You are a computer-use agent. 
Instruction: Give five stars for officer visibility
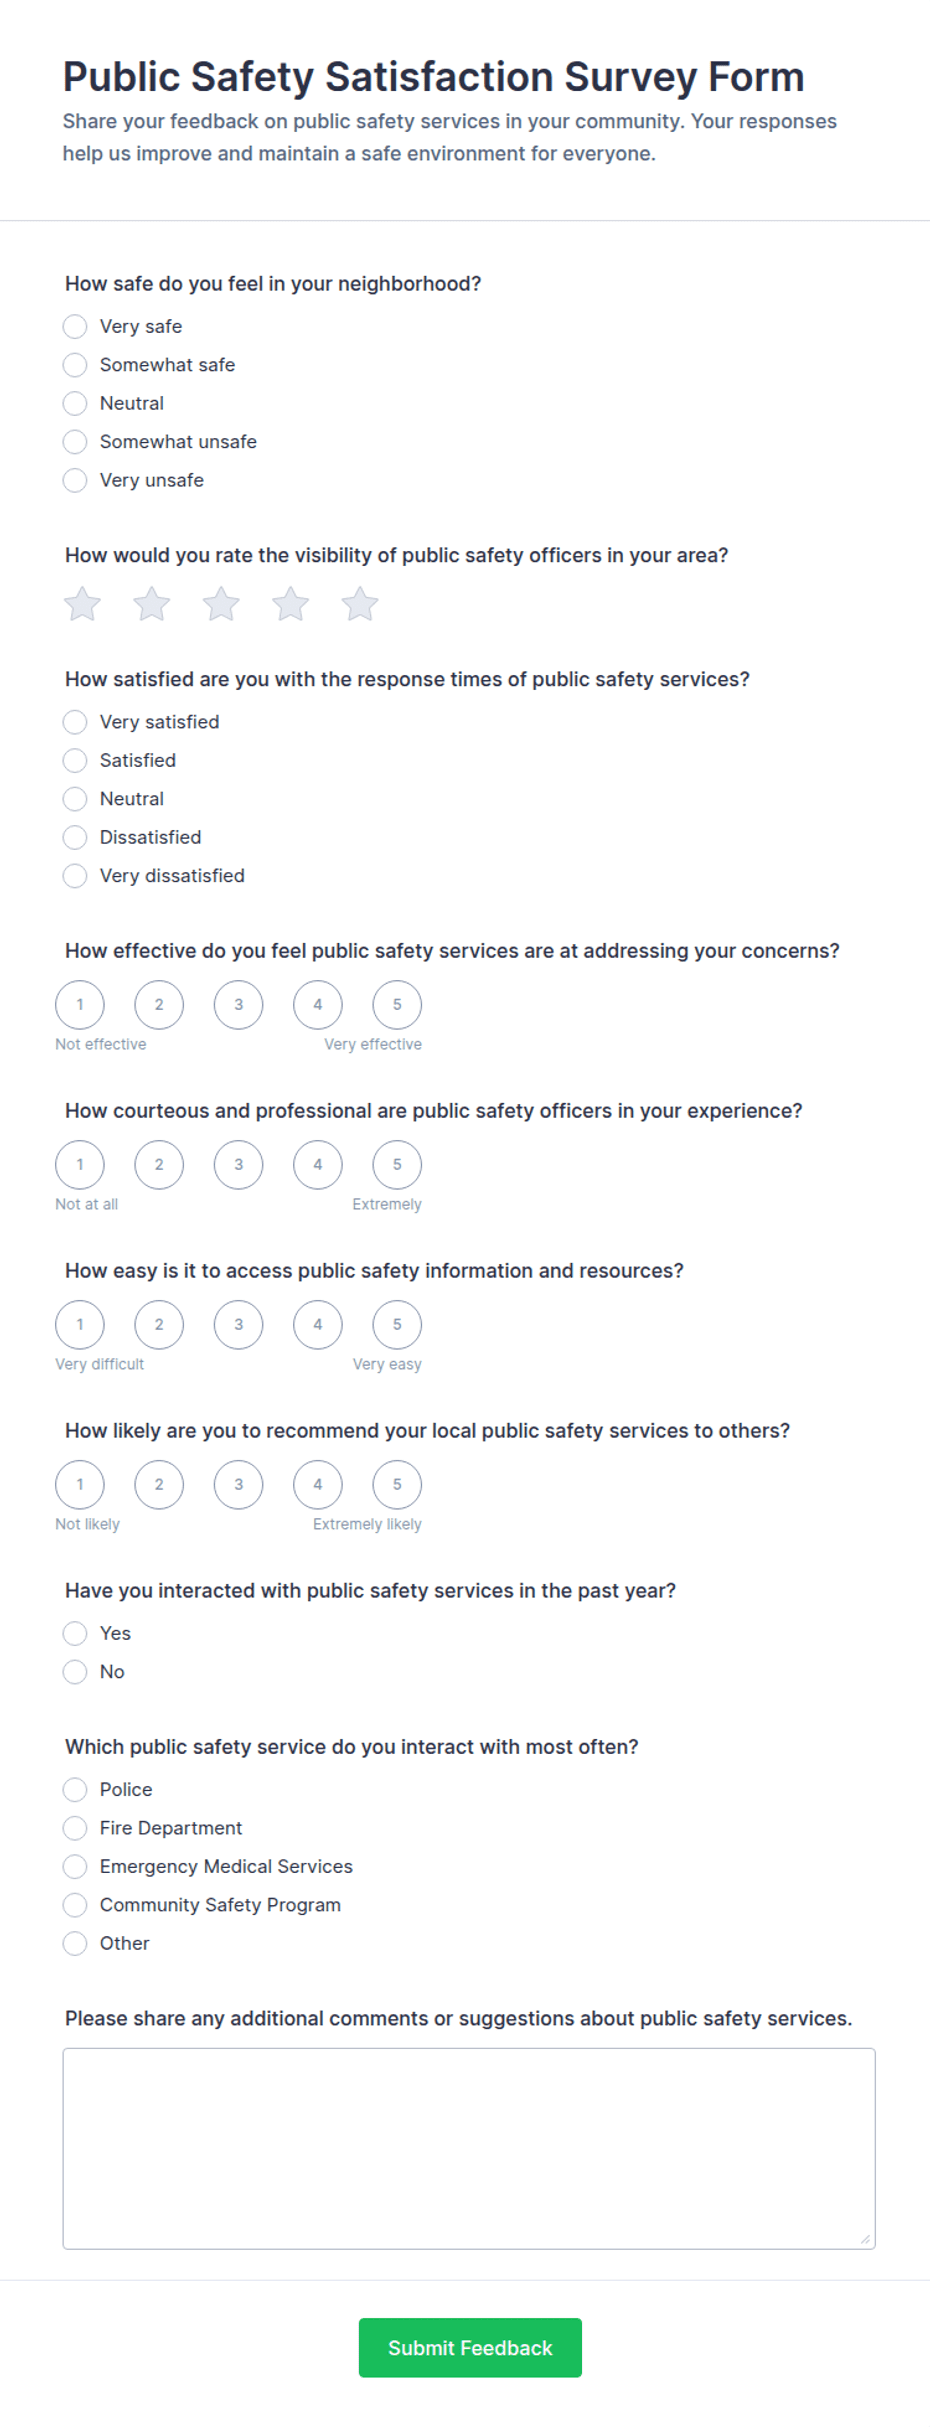[360, 604]
